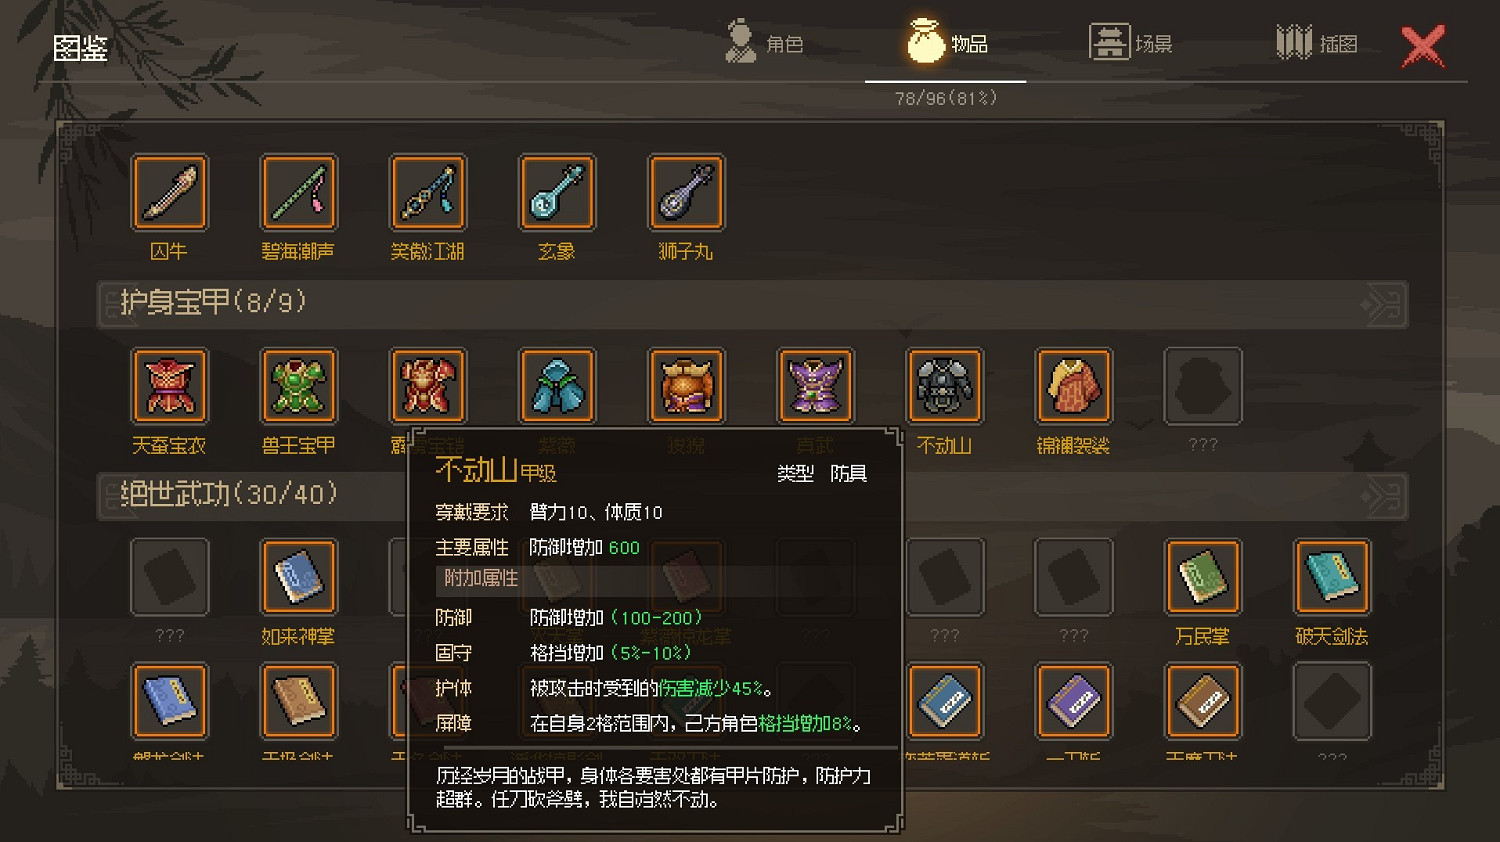Select the 锦襕袈裟 robe icon
Image resolution: width=1500 pixels, height=842 pixels.
tap(1073, 386)
